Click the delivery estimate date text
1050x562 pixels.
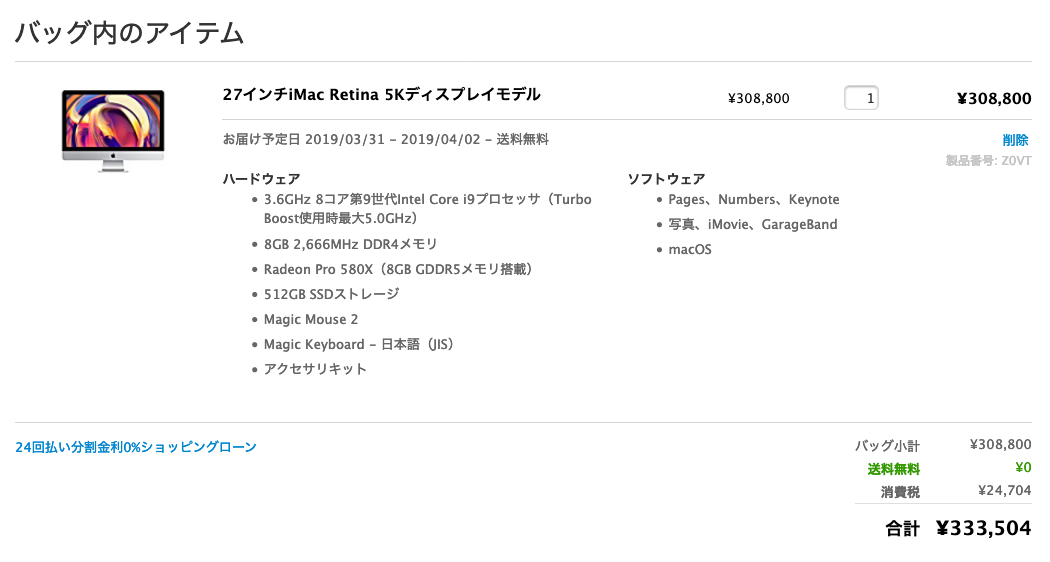click(385, 139)
